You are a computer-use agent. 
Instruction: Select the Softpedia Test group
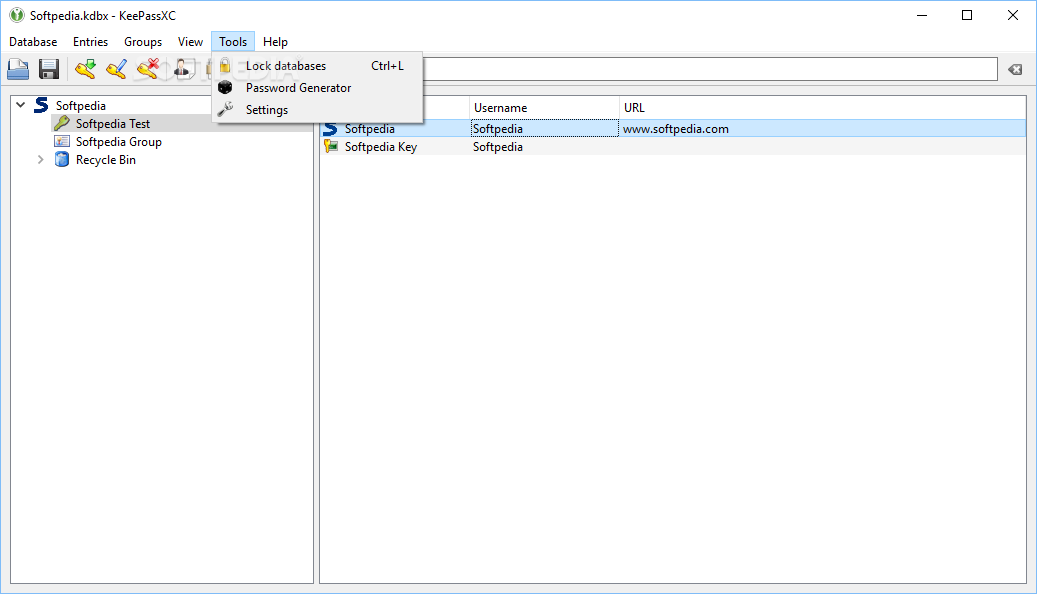click(112, 124)
